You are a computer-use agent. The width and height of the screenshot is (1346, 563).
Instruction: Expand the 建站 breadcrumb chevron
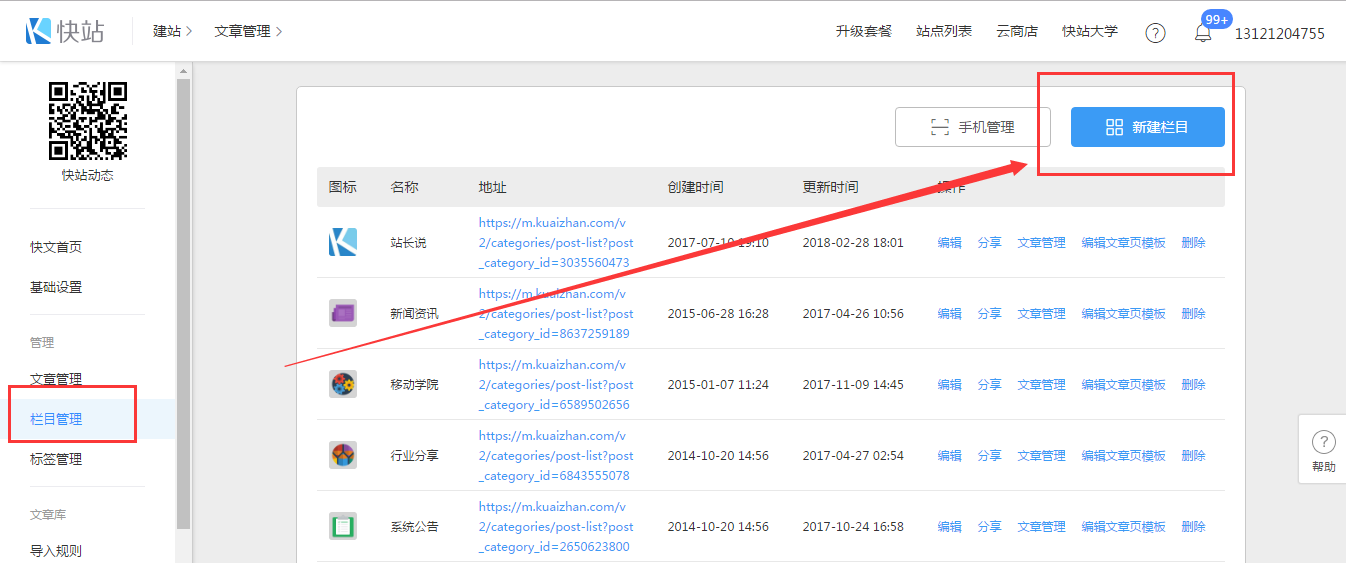(x=189, y=32)
